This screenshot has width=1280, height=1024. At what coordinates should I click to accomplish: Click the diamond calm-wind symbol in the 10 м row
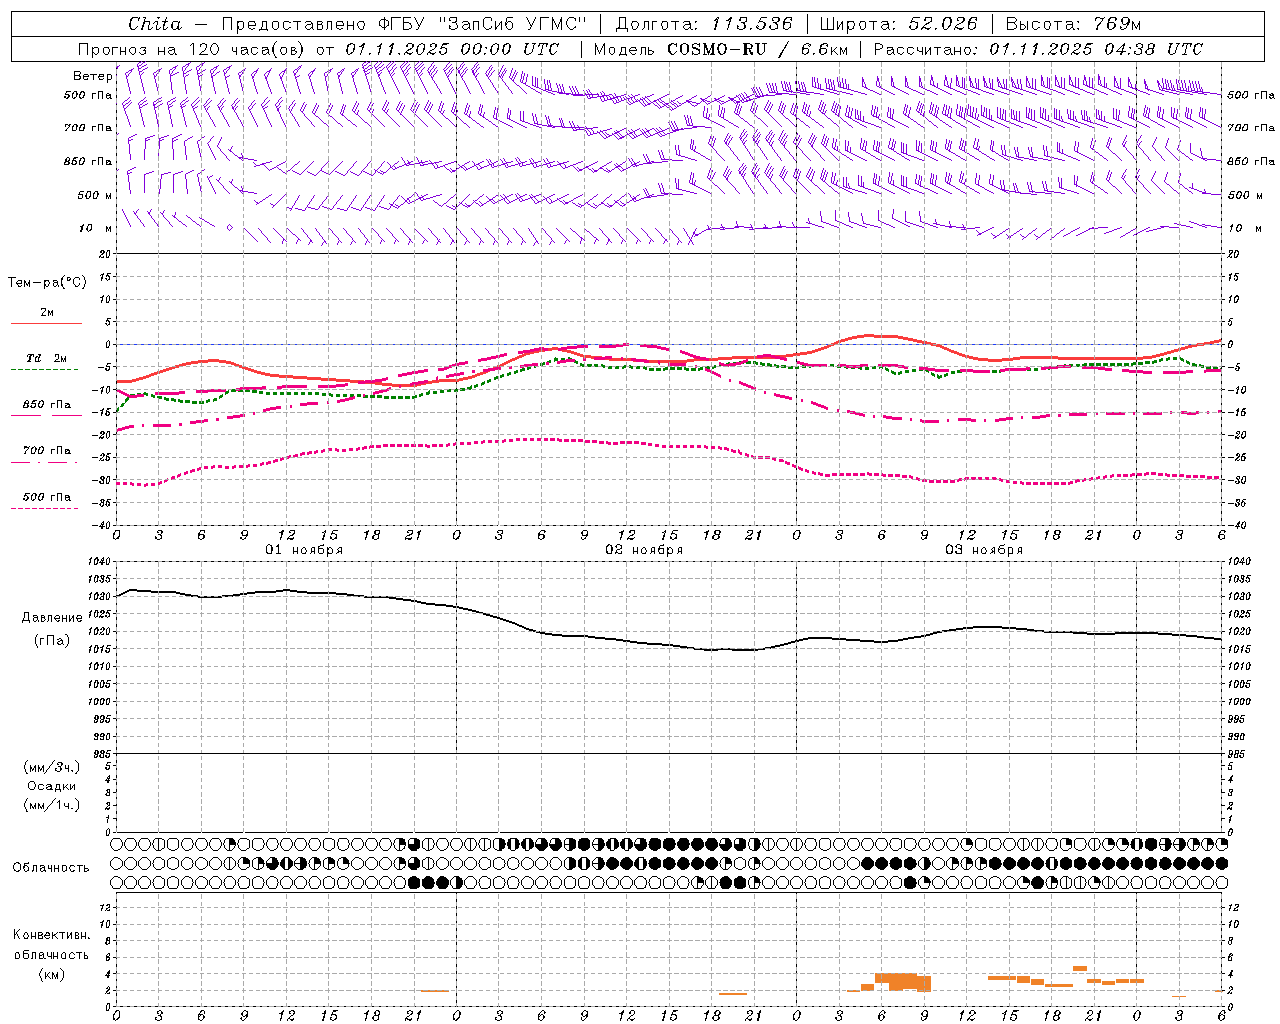tap(229, 228)
